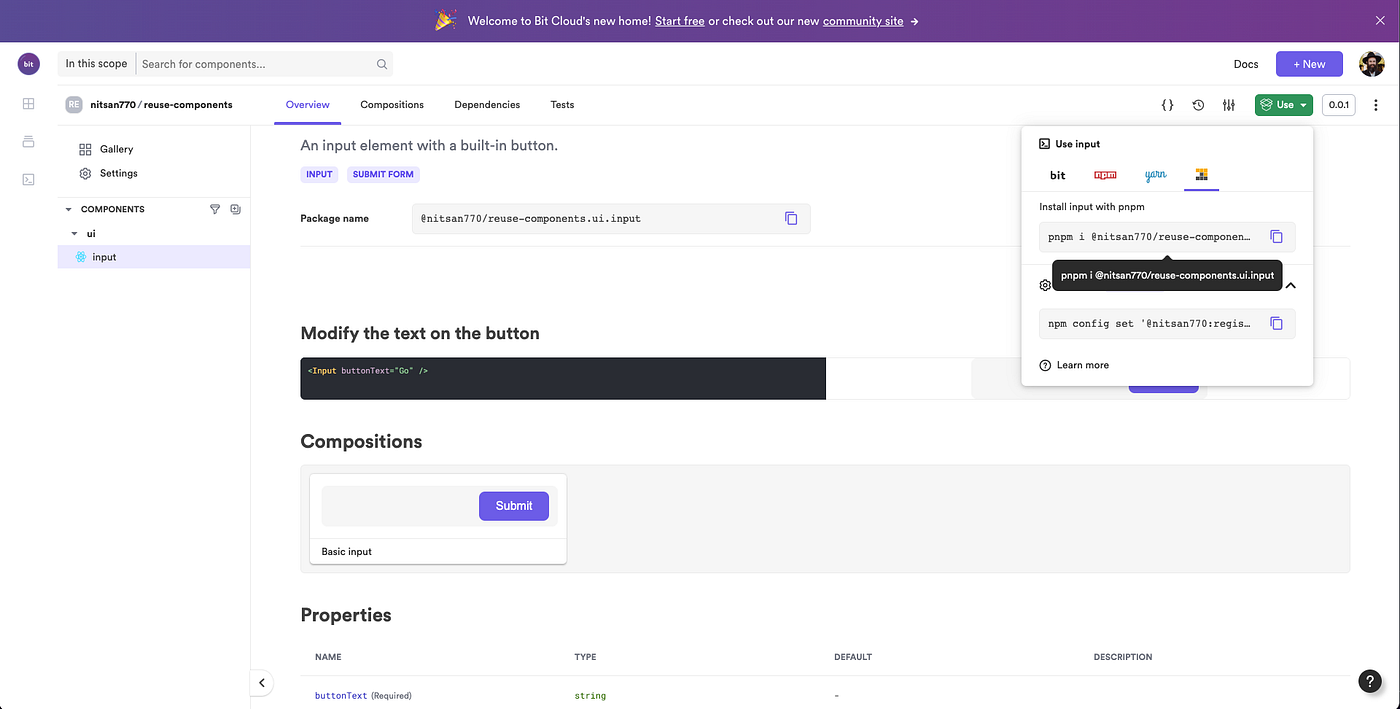This screenshot has width=1400, height=709.
Task: Collapse the sidebar with the chevron
Action: (261, 683)
